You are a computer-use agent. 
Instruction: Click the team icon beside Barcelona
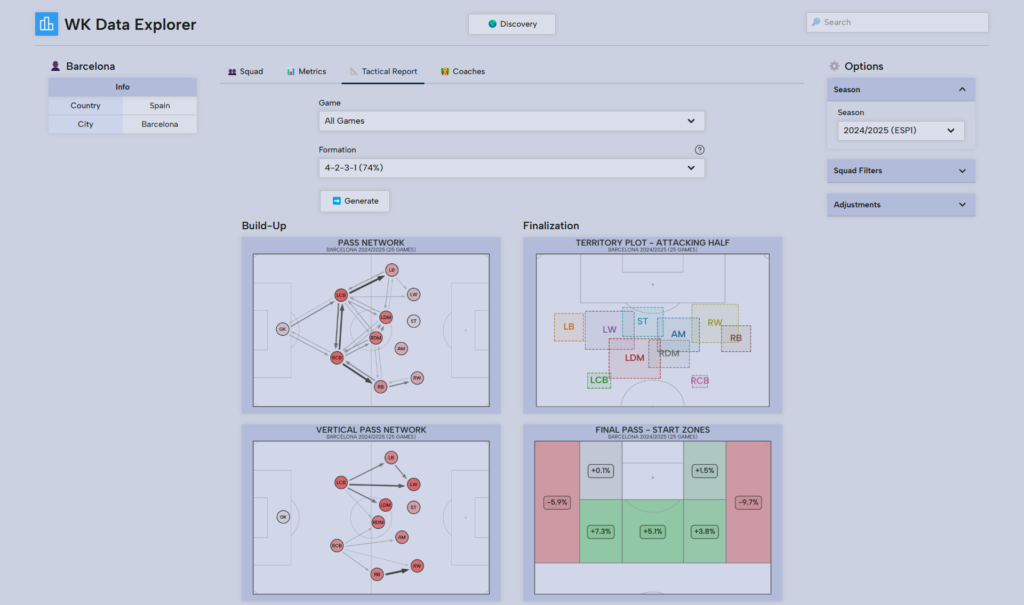click(56, 67)
